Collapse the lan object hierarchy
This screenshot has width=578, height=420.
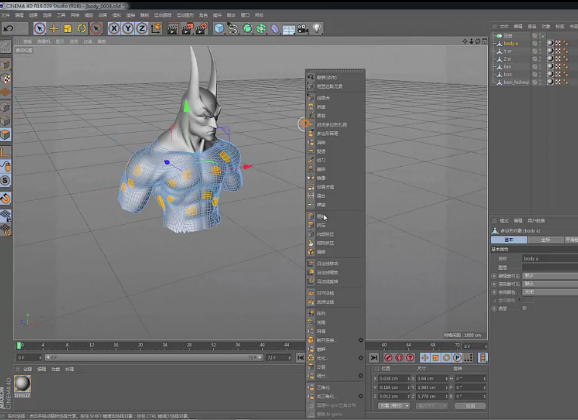tap(495, 66)
